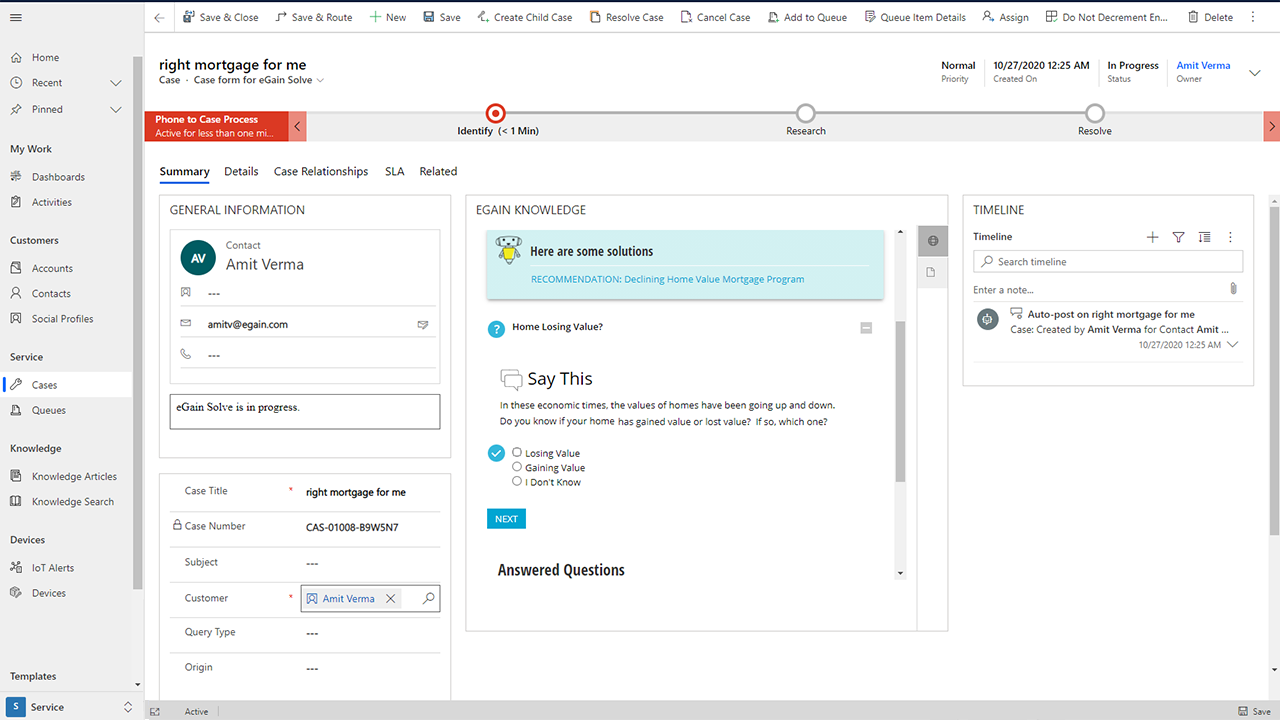Open the timeline filter icon
This screenshot has width=1280, height=720.
1178,237
